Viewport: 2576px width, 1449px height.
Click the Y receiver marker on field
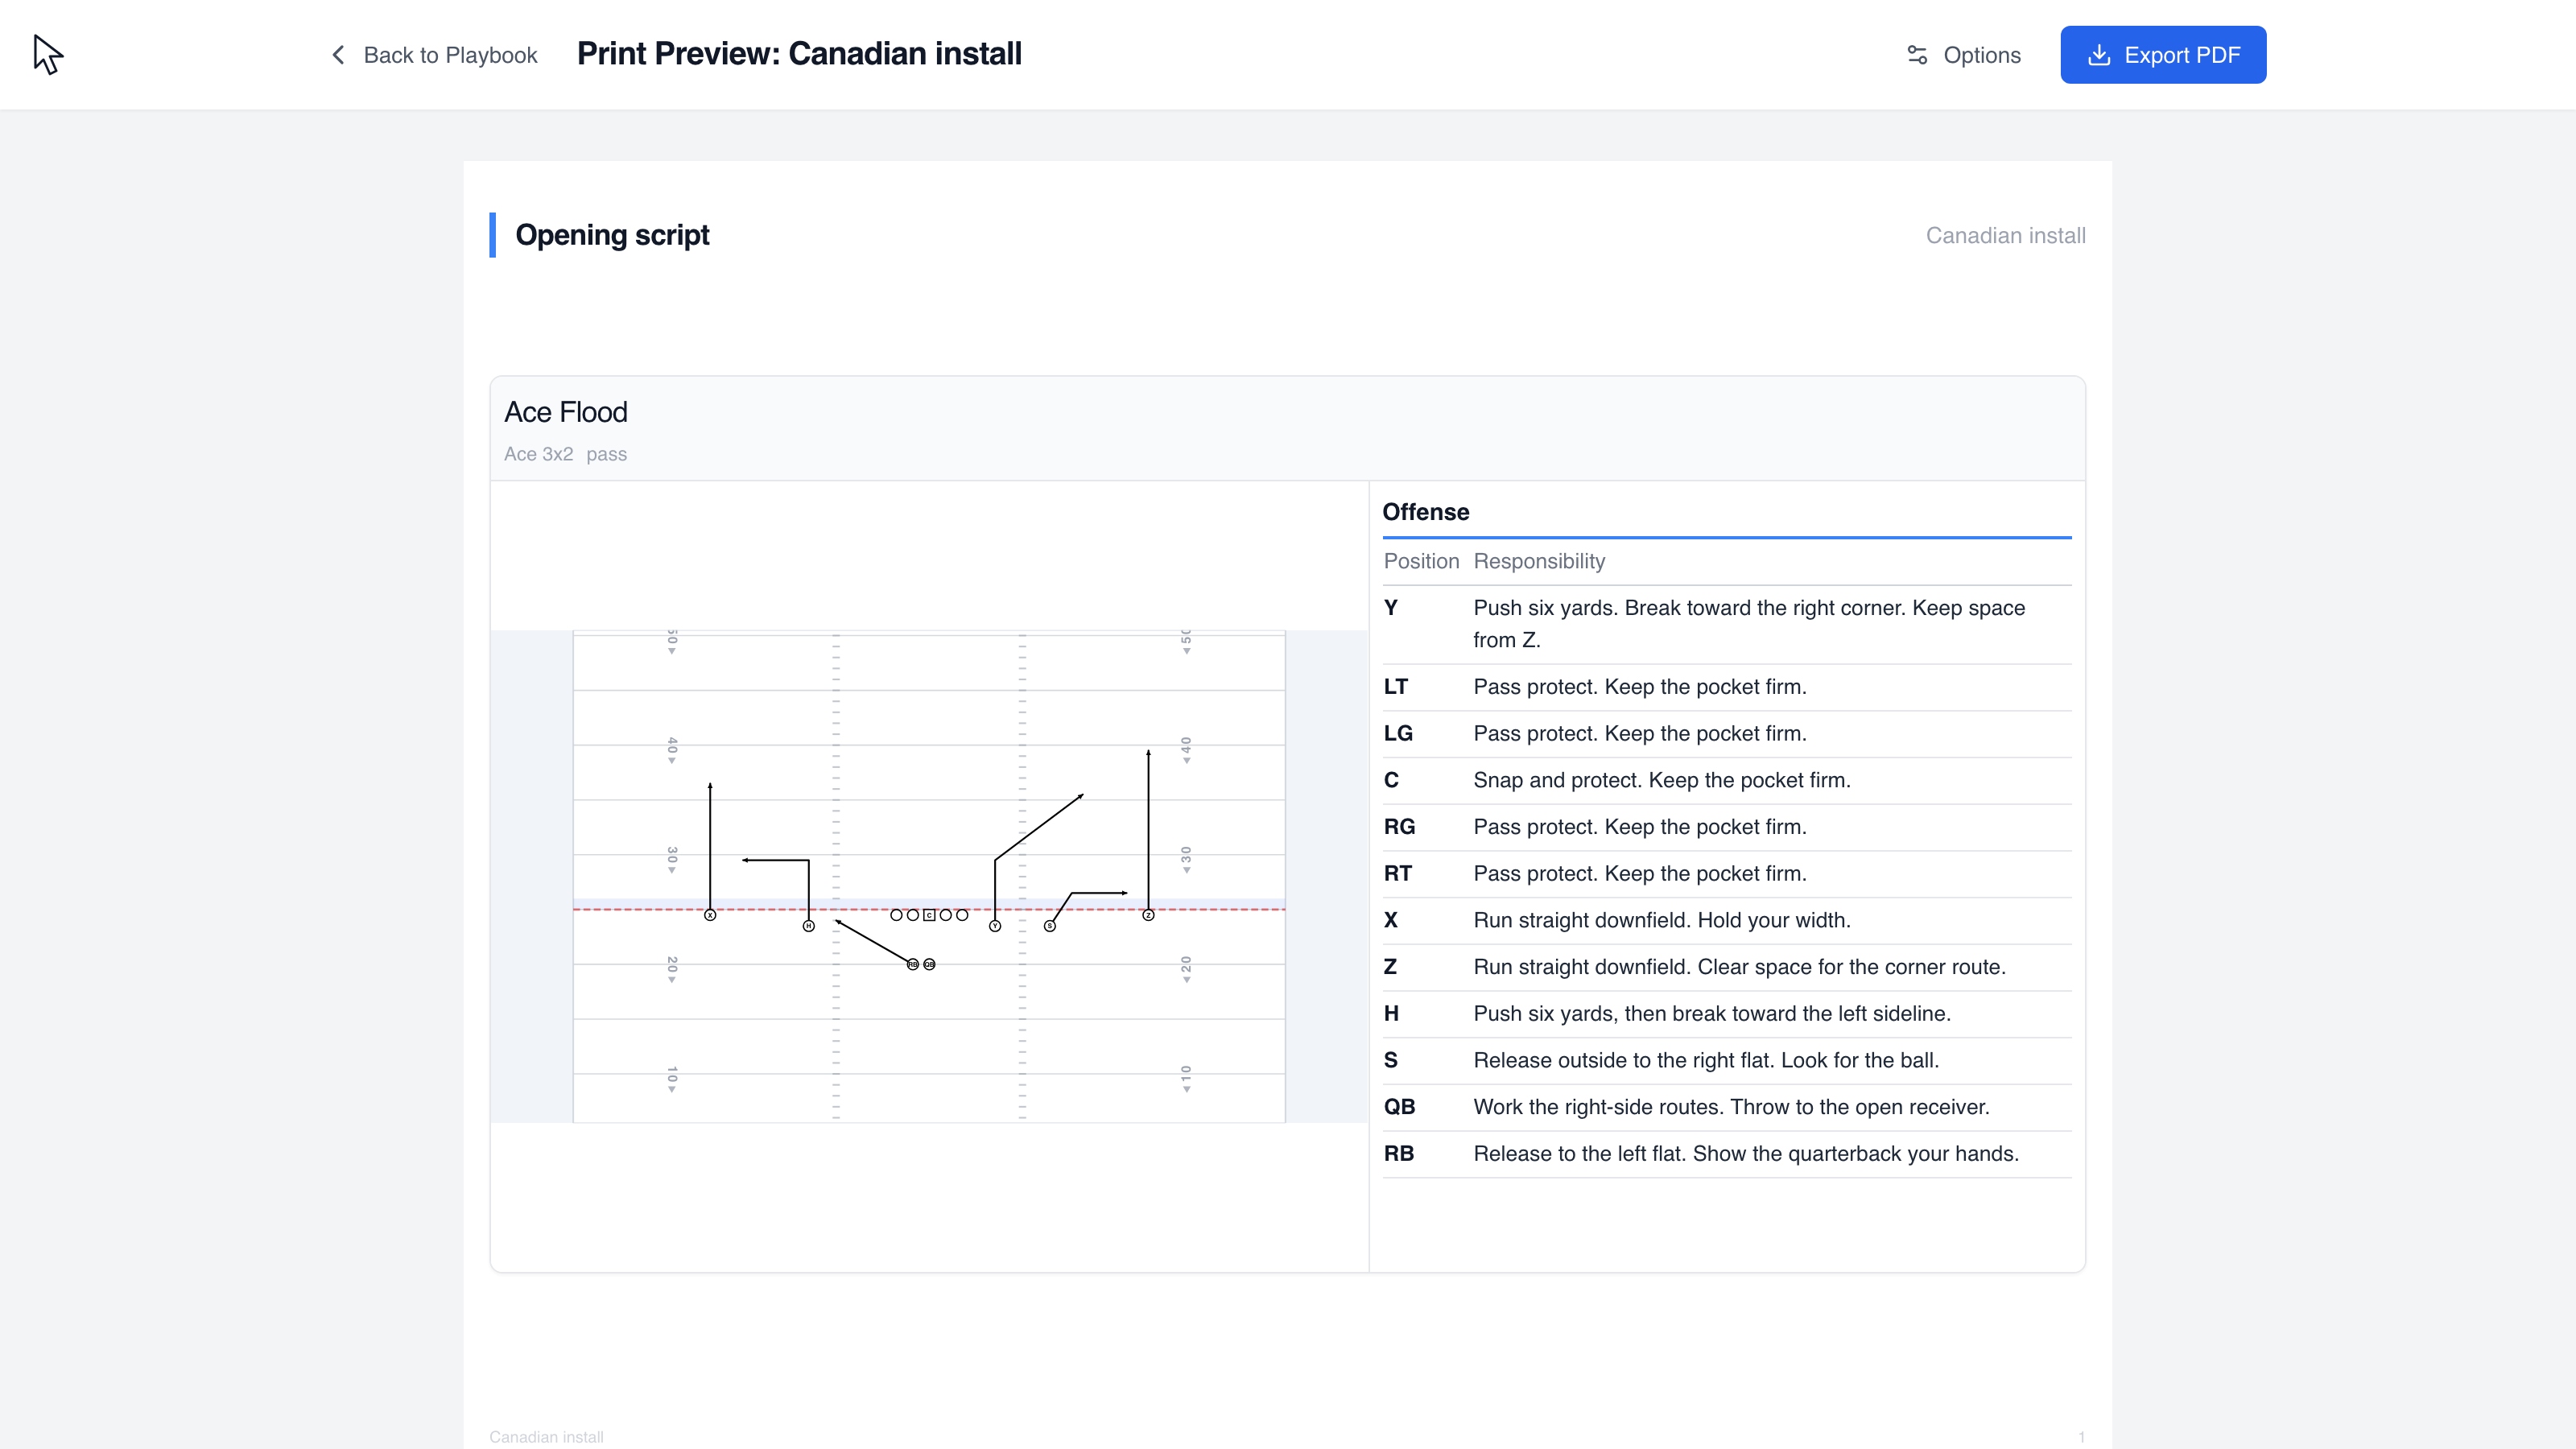[x=994, y=926]
